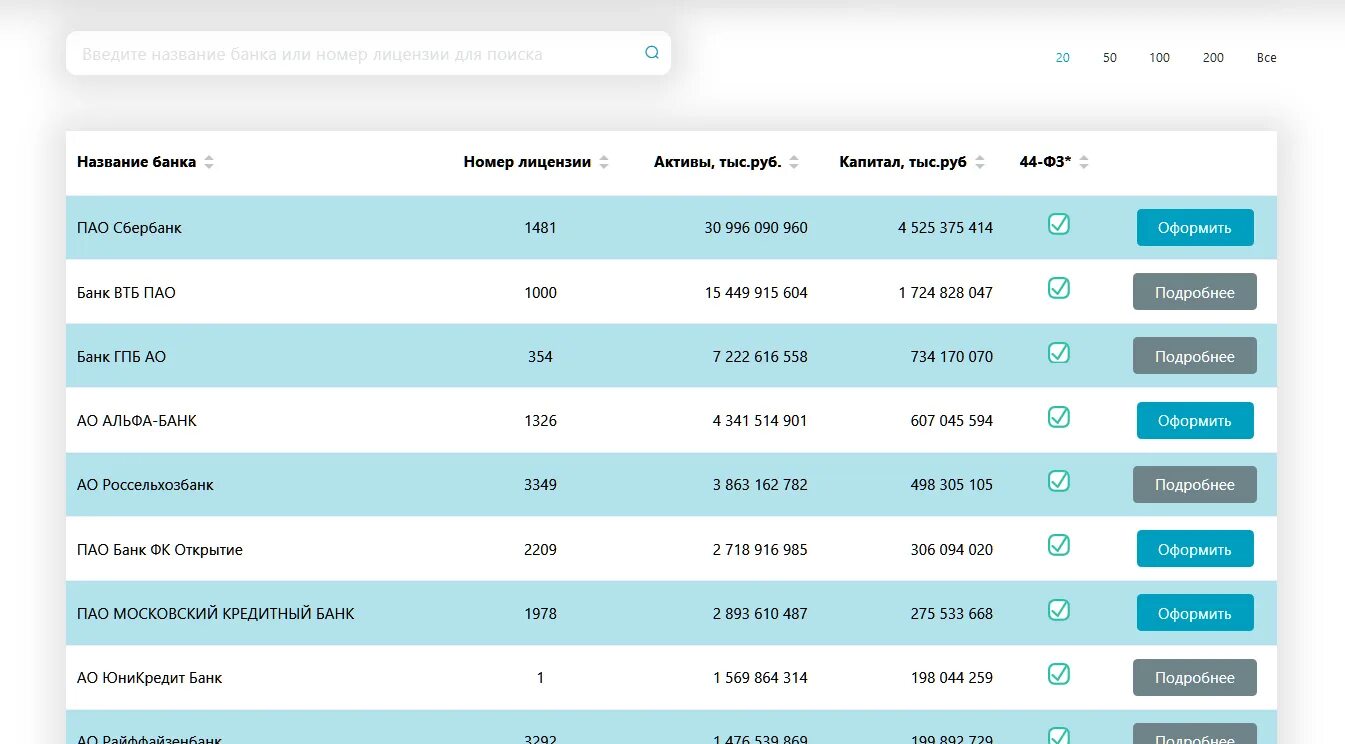Viewport: 1345px width, 744px height.
Task: Toggle 44-ФЗ checkmark for АО ЮниКредит Банк
Action: pyautogui.click(x=1059, y=674)
